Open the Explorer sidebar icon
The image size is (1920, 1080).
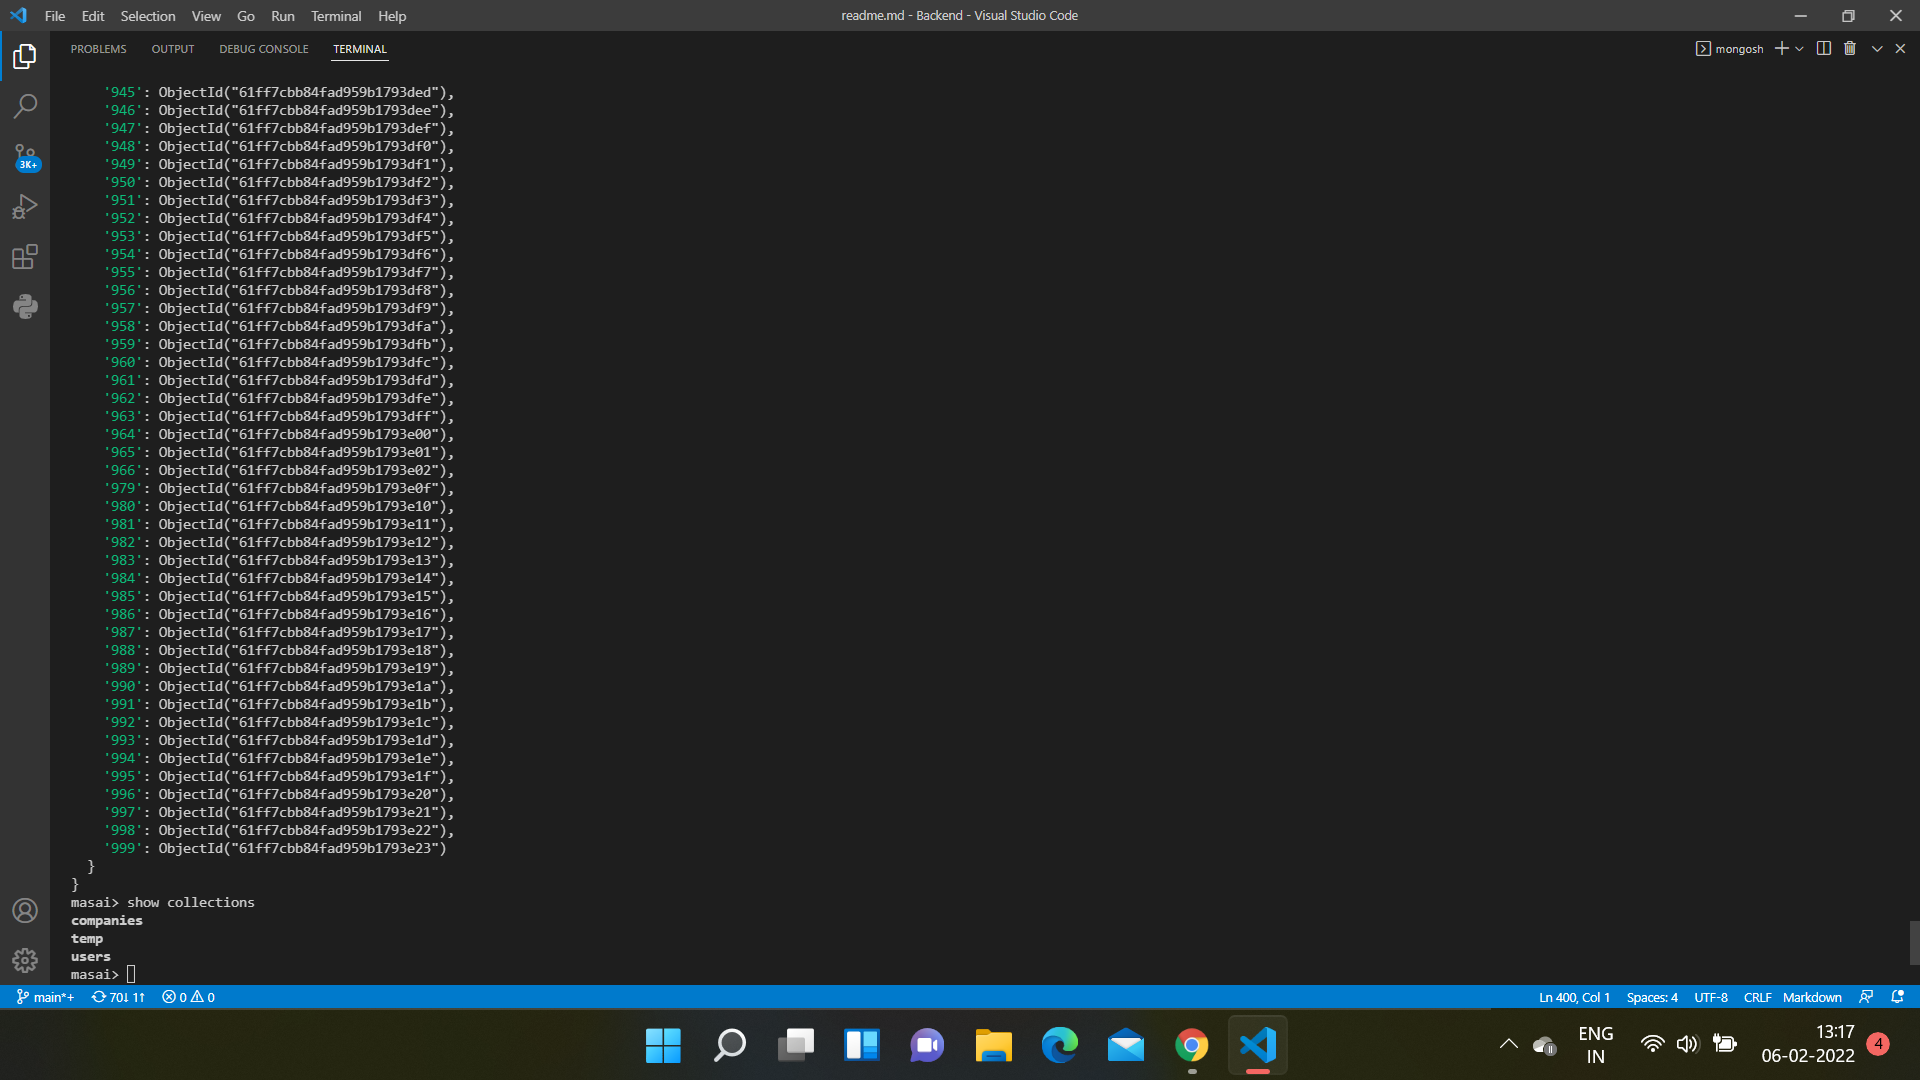tap(24, 56)
